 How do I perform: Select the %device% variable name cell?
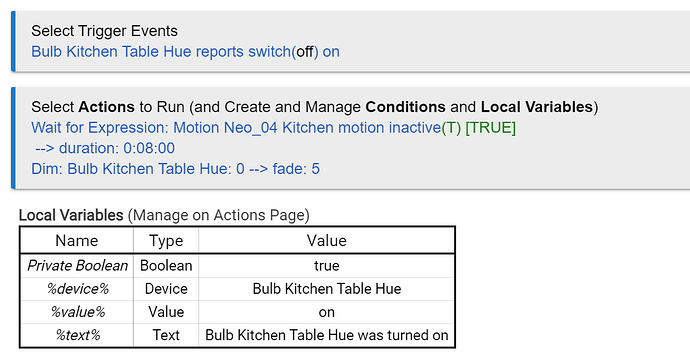[77, 289]
